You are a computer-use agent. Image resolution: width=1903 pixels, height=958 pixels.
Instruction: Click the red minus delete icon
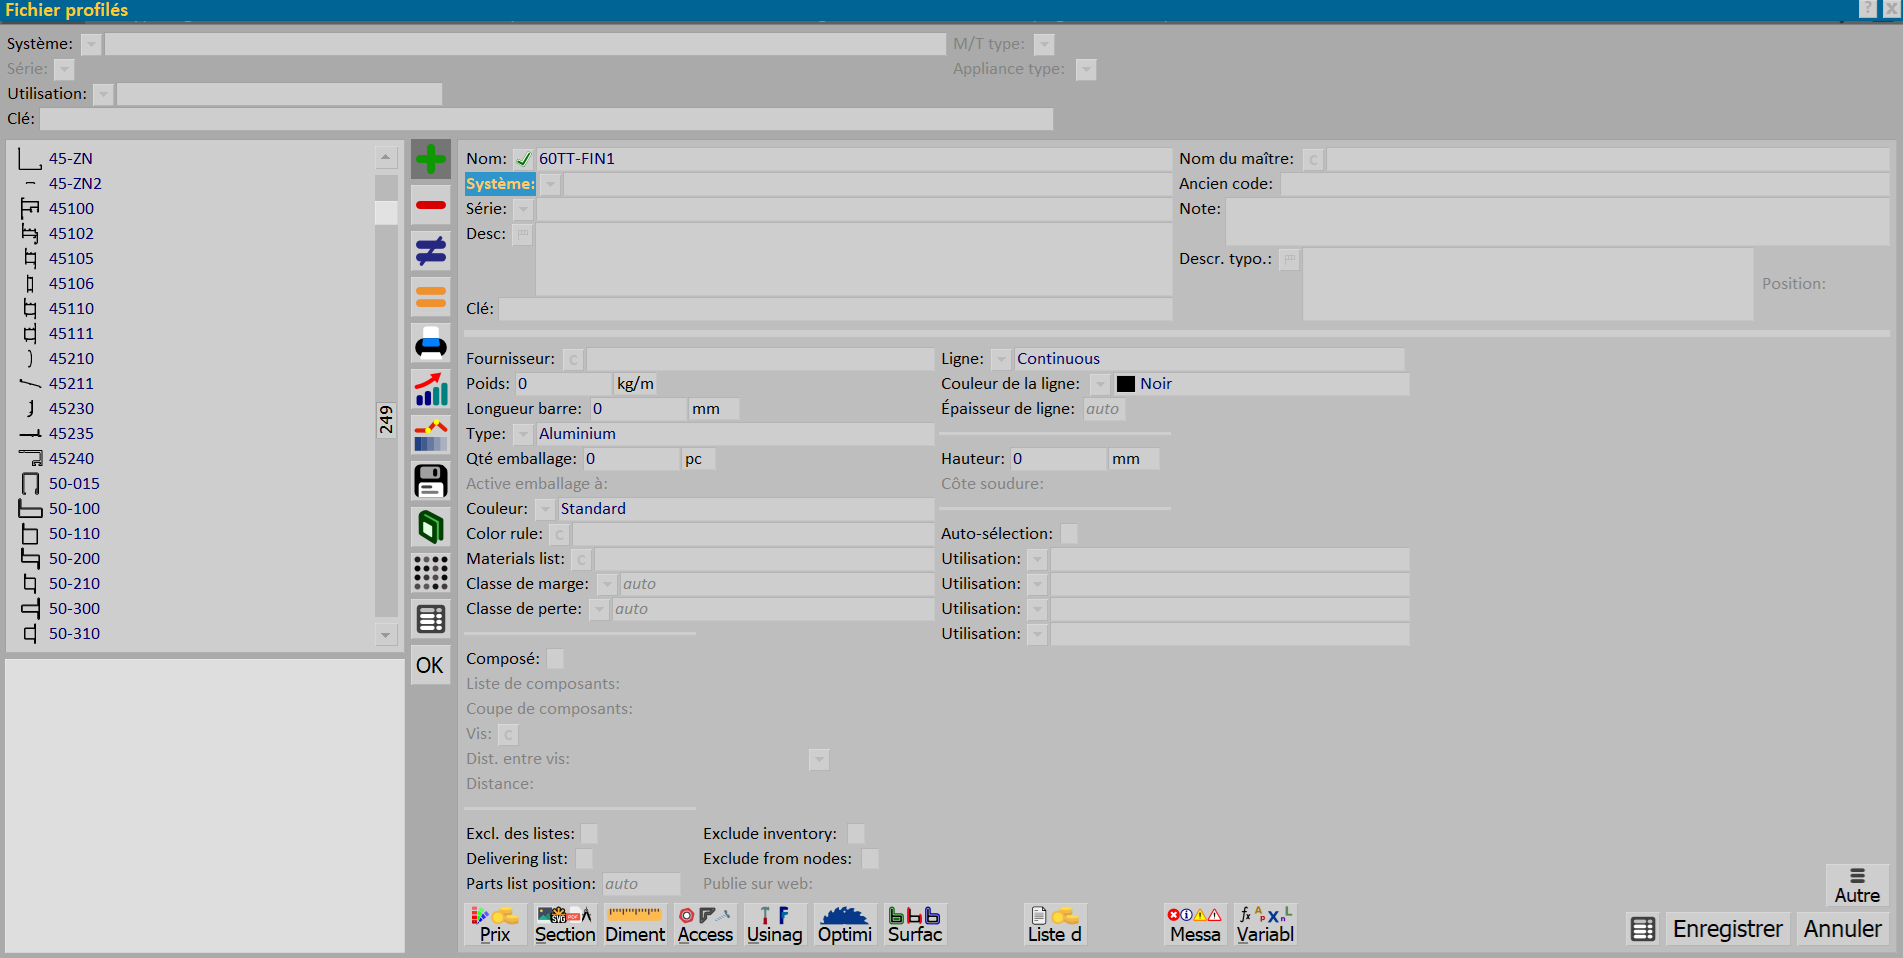point(431,205)
